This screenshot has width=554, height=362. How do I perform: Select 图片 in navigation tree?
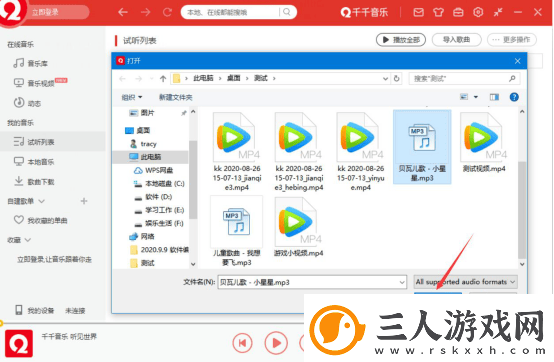pos(147,113)
